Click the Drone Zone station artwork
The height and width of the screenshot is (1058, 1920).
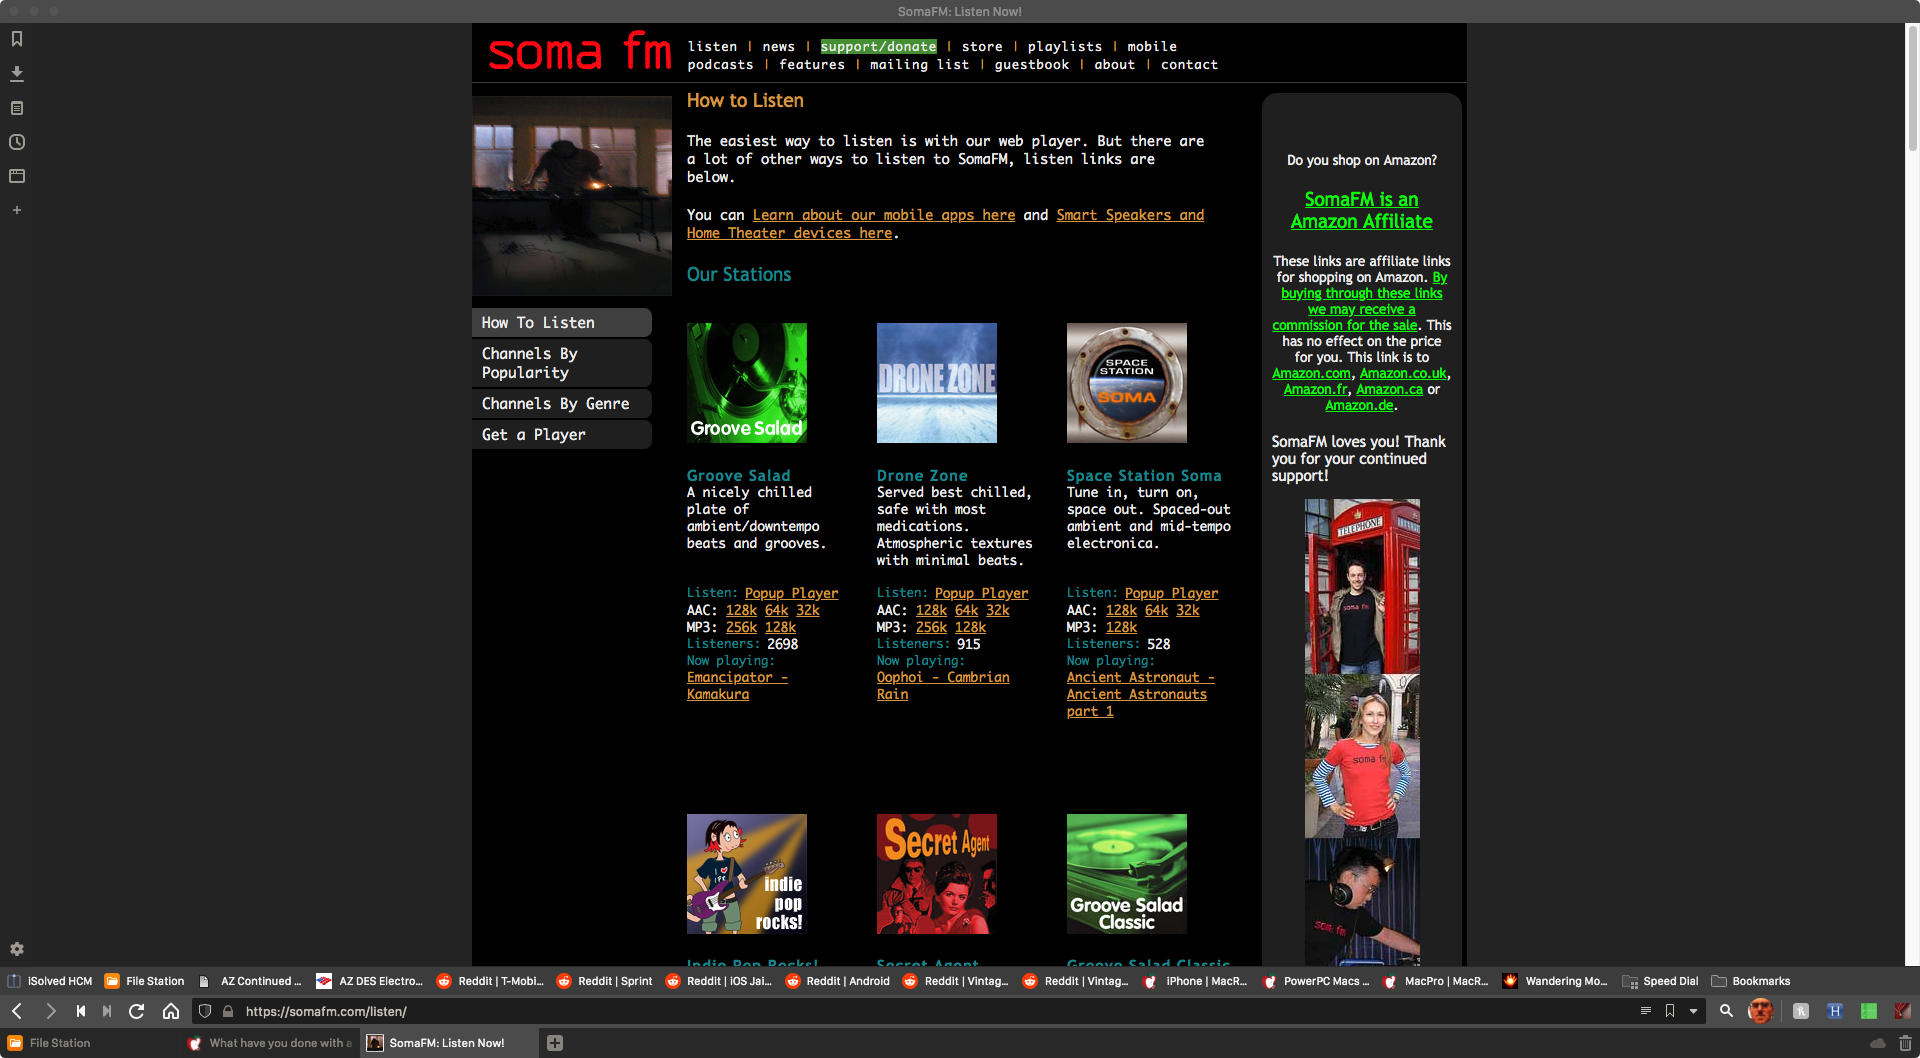tap(937, 383)
